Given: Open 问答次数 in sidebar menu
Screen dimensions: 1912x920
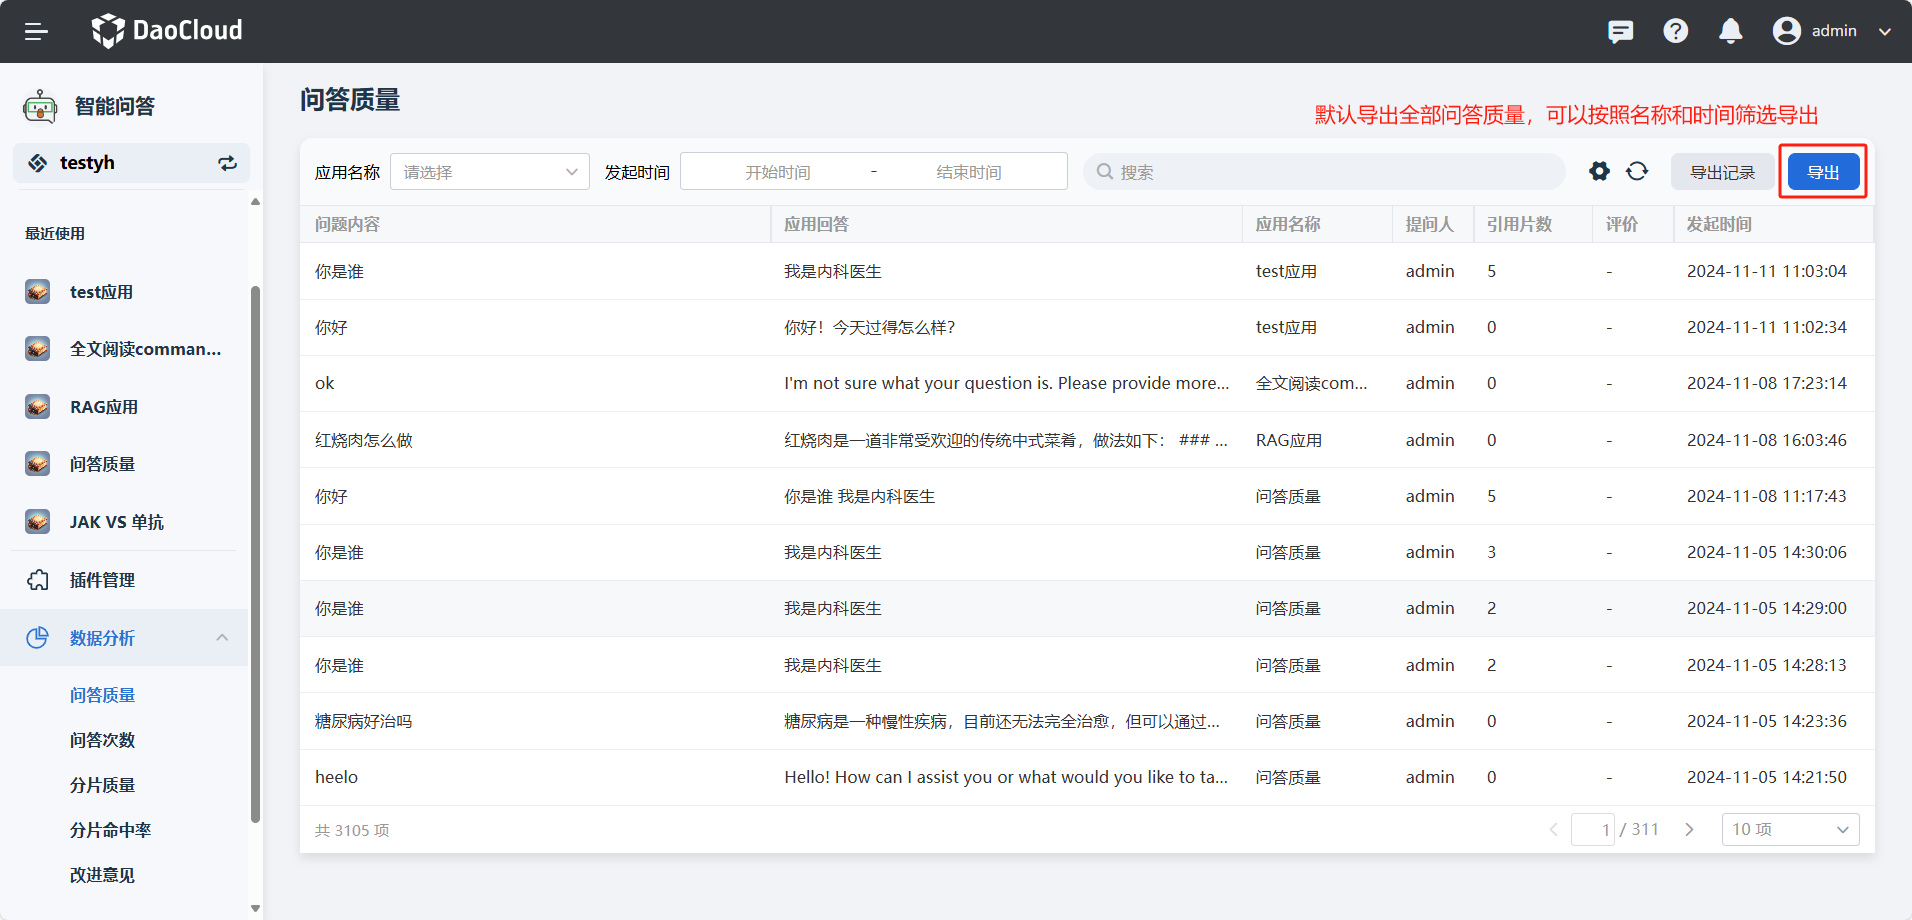Looking at the screenshot, I should coord(102,740).
